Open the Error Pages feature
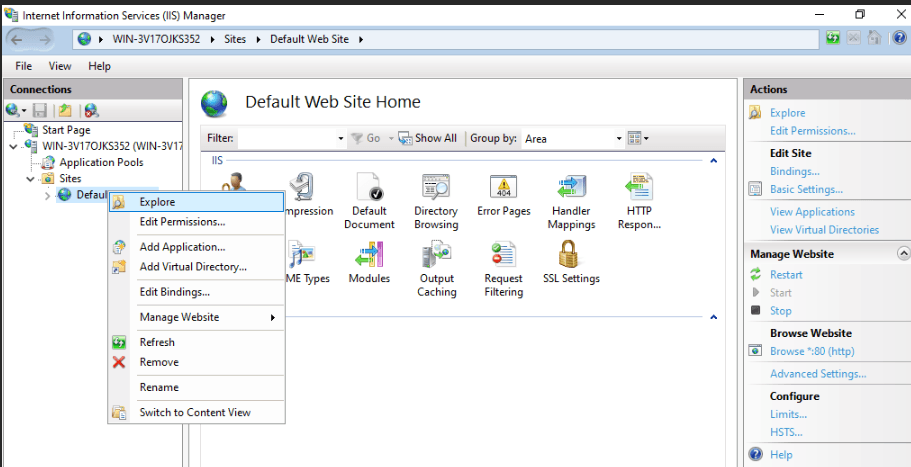Image resolution: width=911 pixels, height=467 pixels. click(504, 195)
